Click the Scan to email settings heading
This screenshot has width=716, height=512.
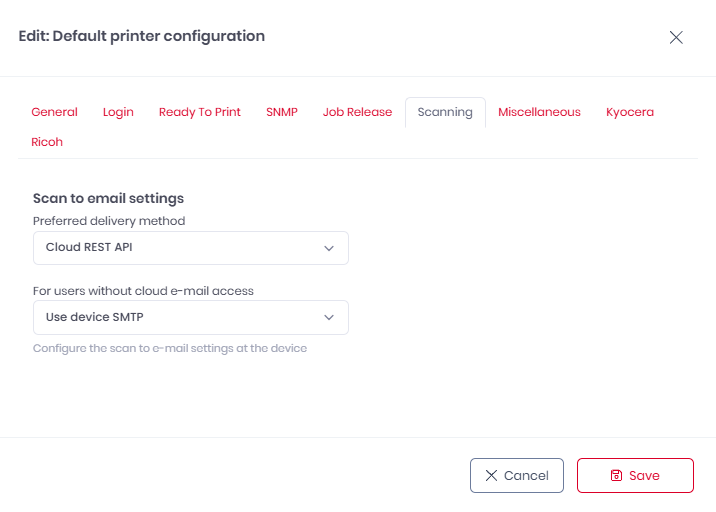coord(108,198)
